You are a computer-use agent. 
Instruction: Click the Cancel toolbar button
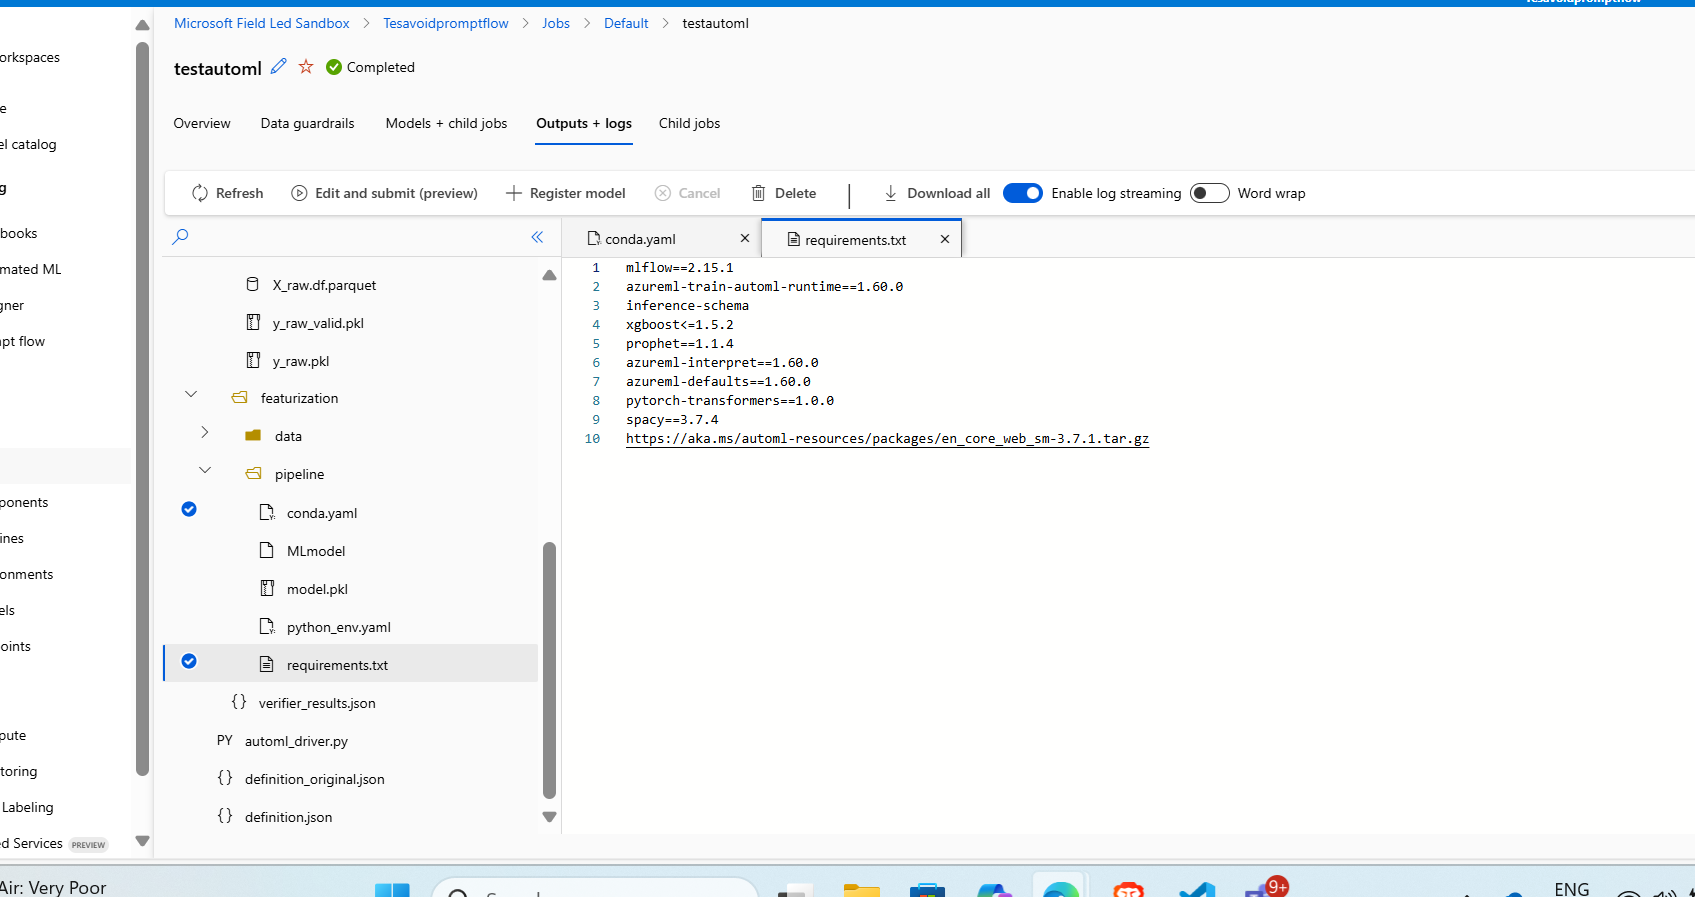pos(687,193)
